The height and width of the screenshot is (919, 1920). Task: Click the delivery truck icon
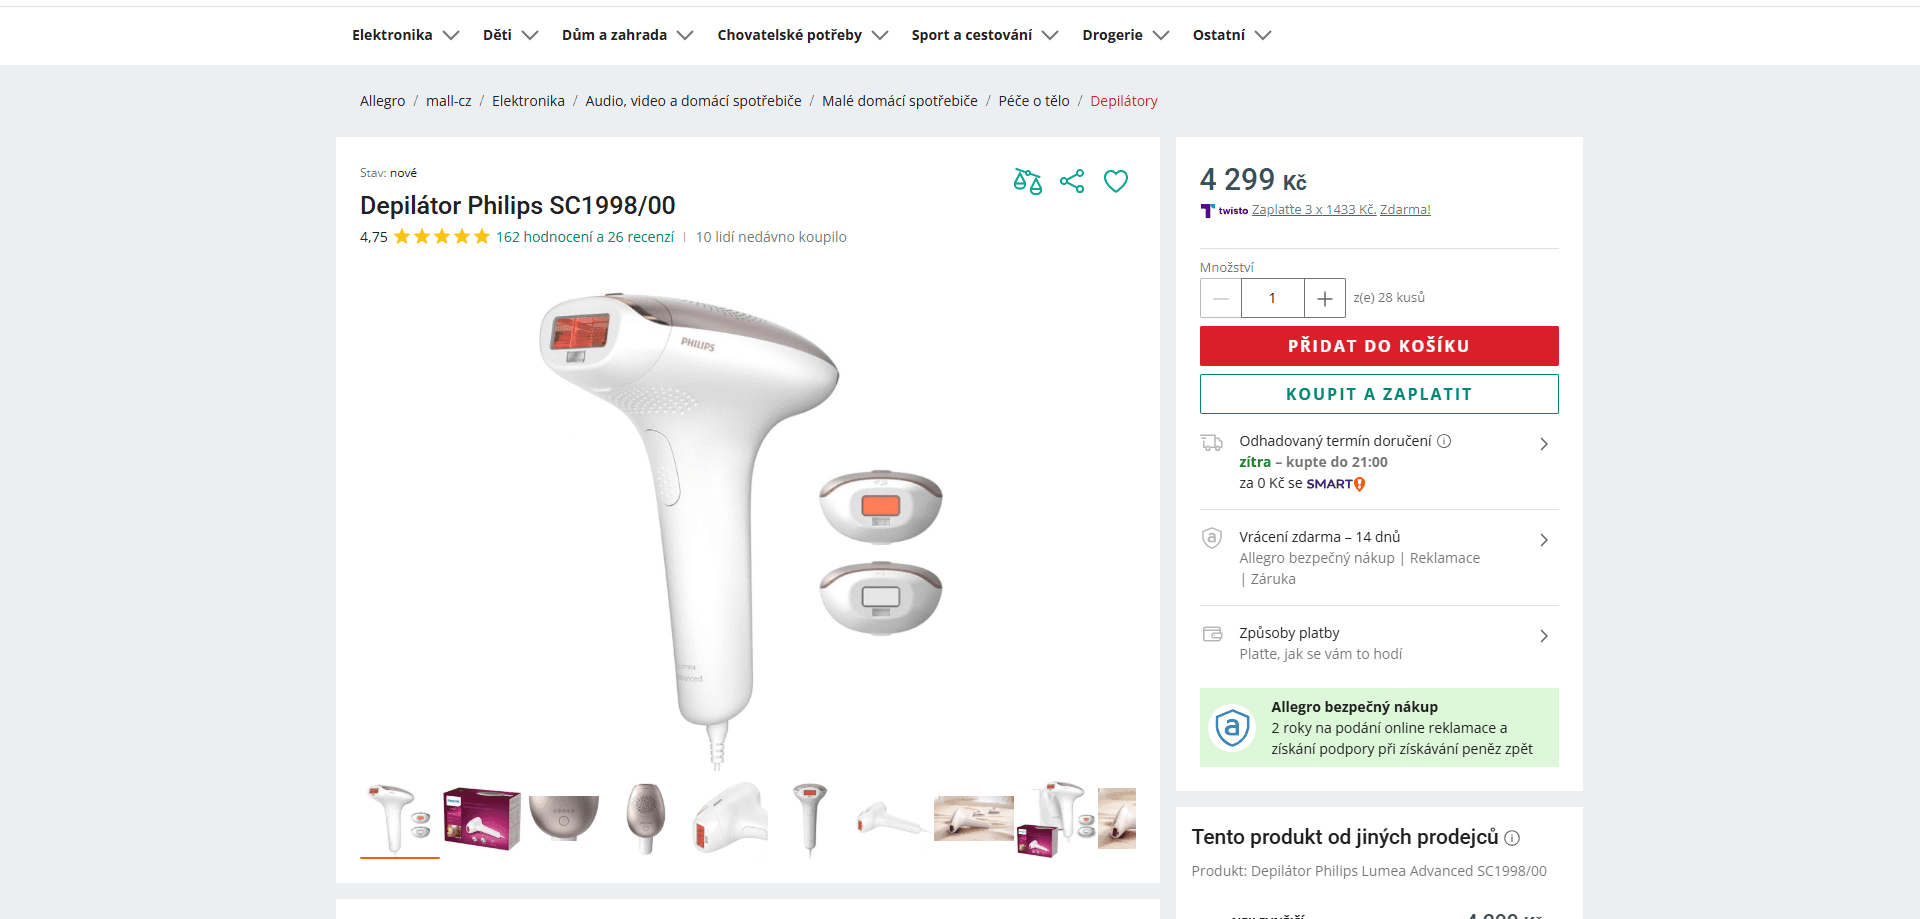(1212, 441)
